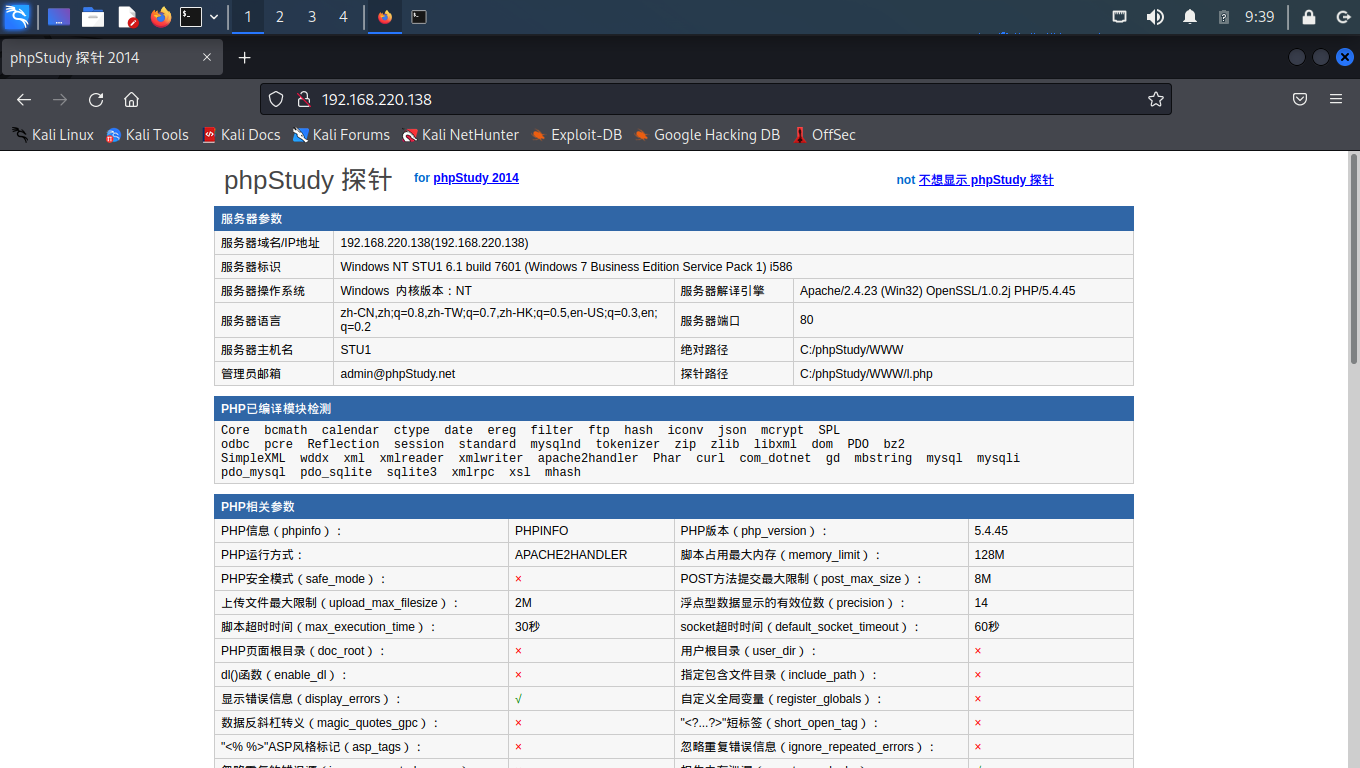Open the notifications bell icon
This screenshot has height=768, width=1360.
click(1190, 16)
